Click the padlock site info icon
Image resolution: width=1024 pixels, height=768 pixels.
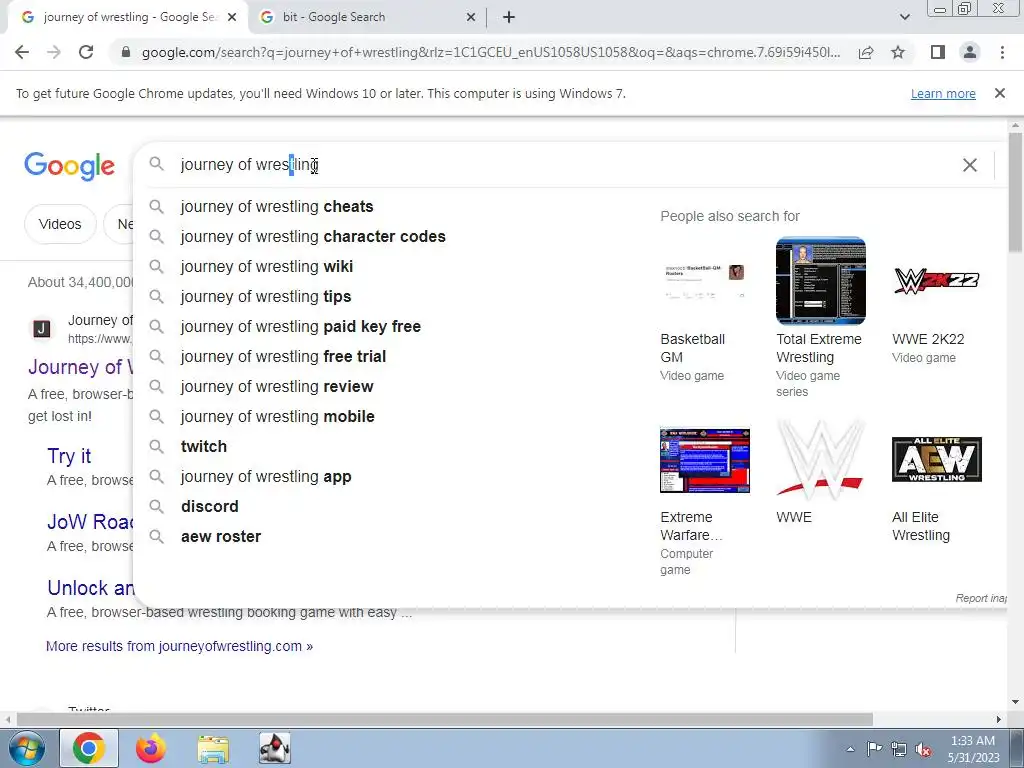(126, 52)
